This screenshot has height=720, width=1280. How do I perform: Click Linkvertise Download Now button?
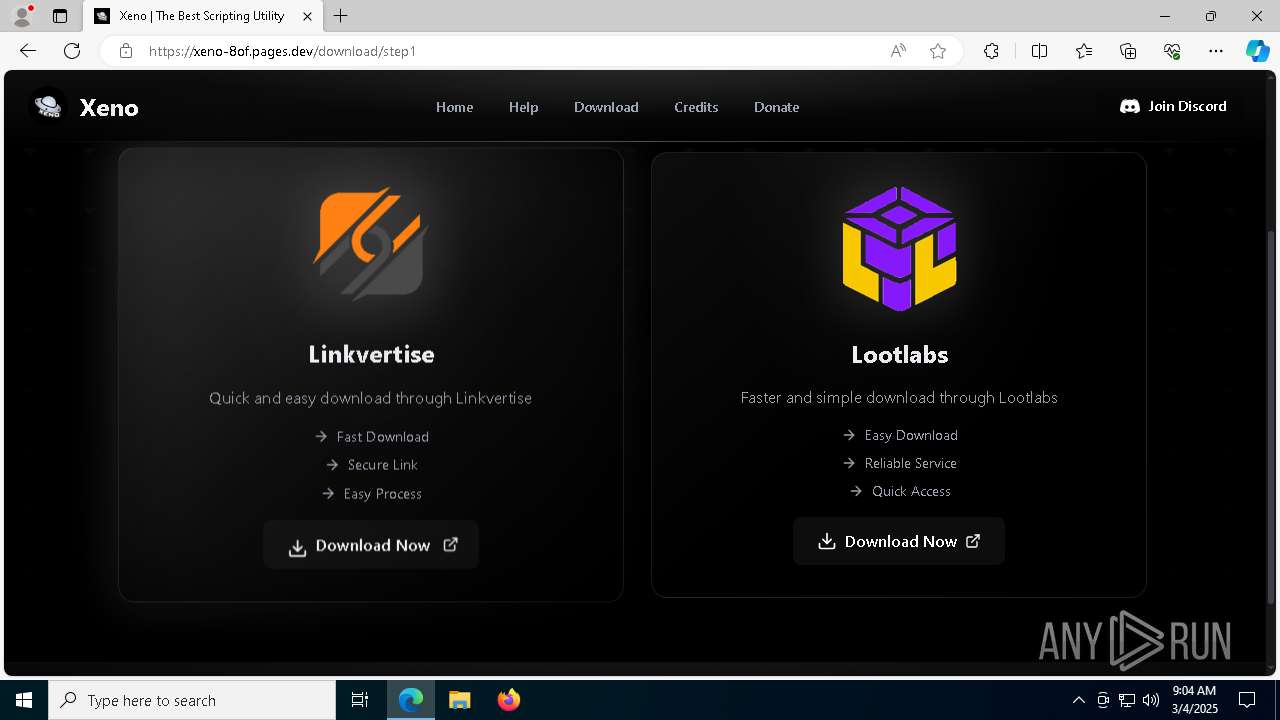371,545
